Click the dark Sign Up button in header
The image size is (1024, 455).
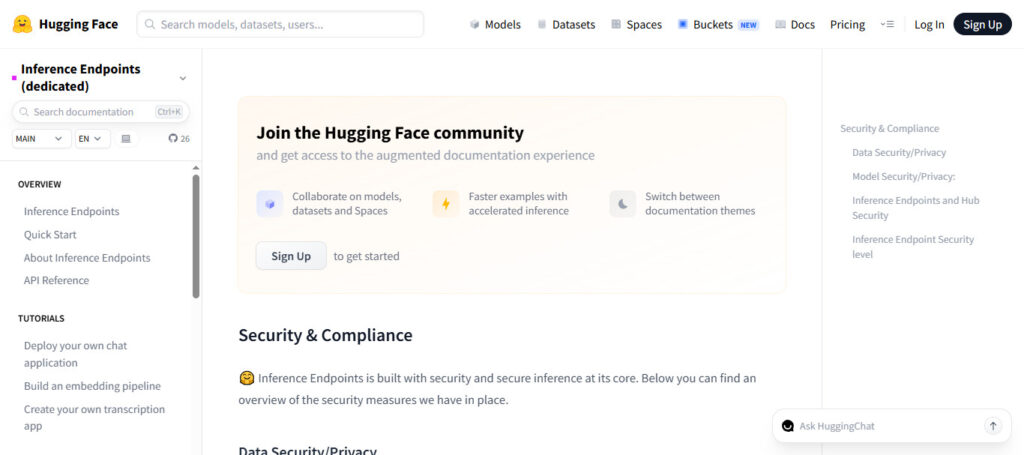pos(982,24)
